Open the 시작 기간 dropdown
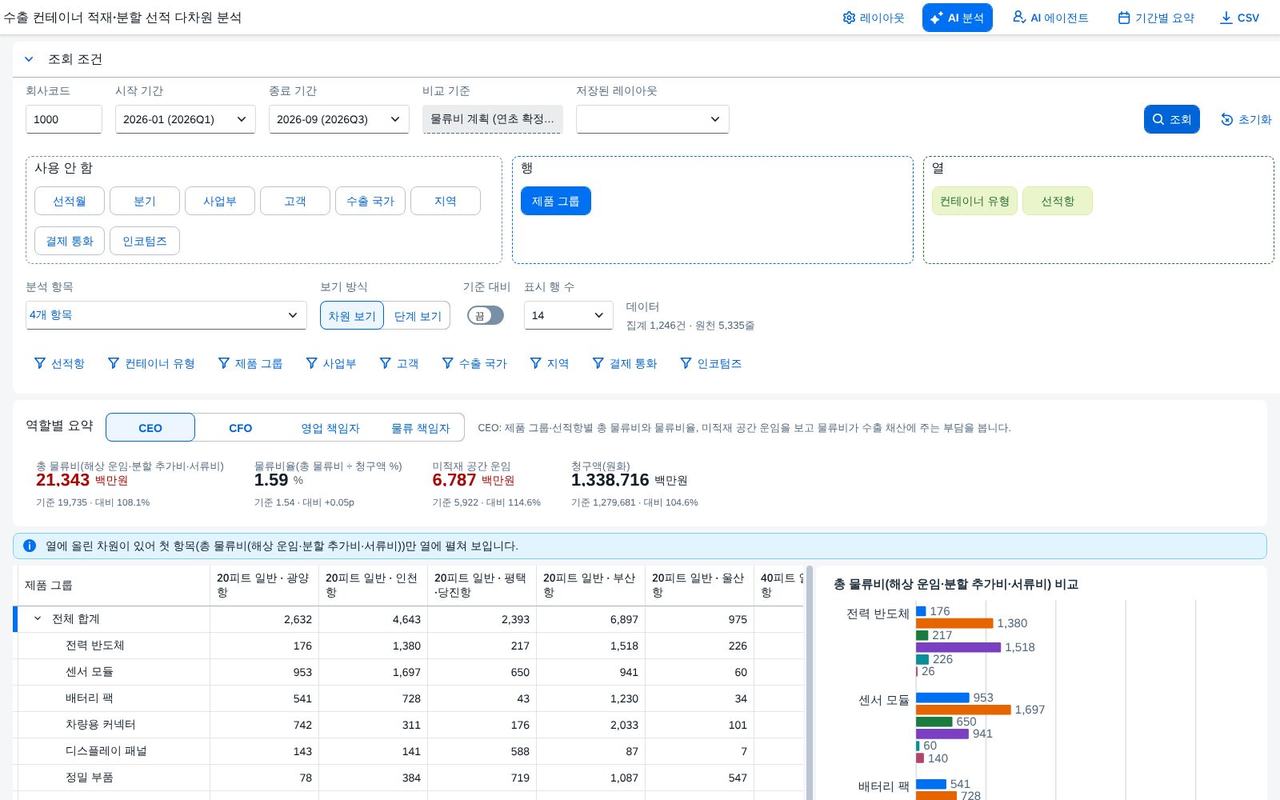 [x=185, y=119]
